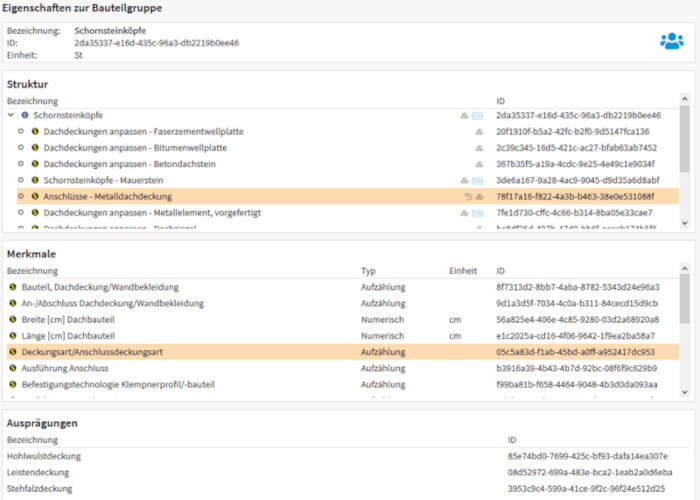Select Ausführung Anschluss row

click(343, 368)
